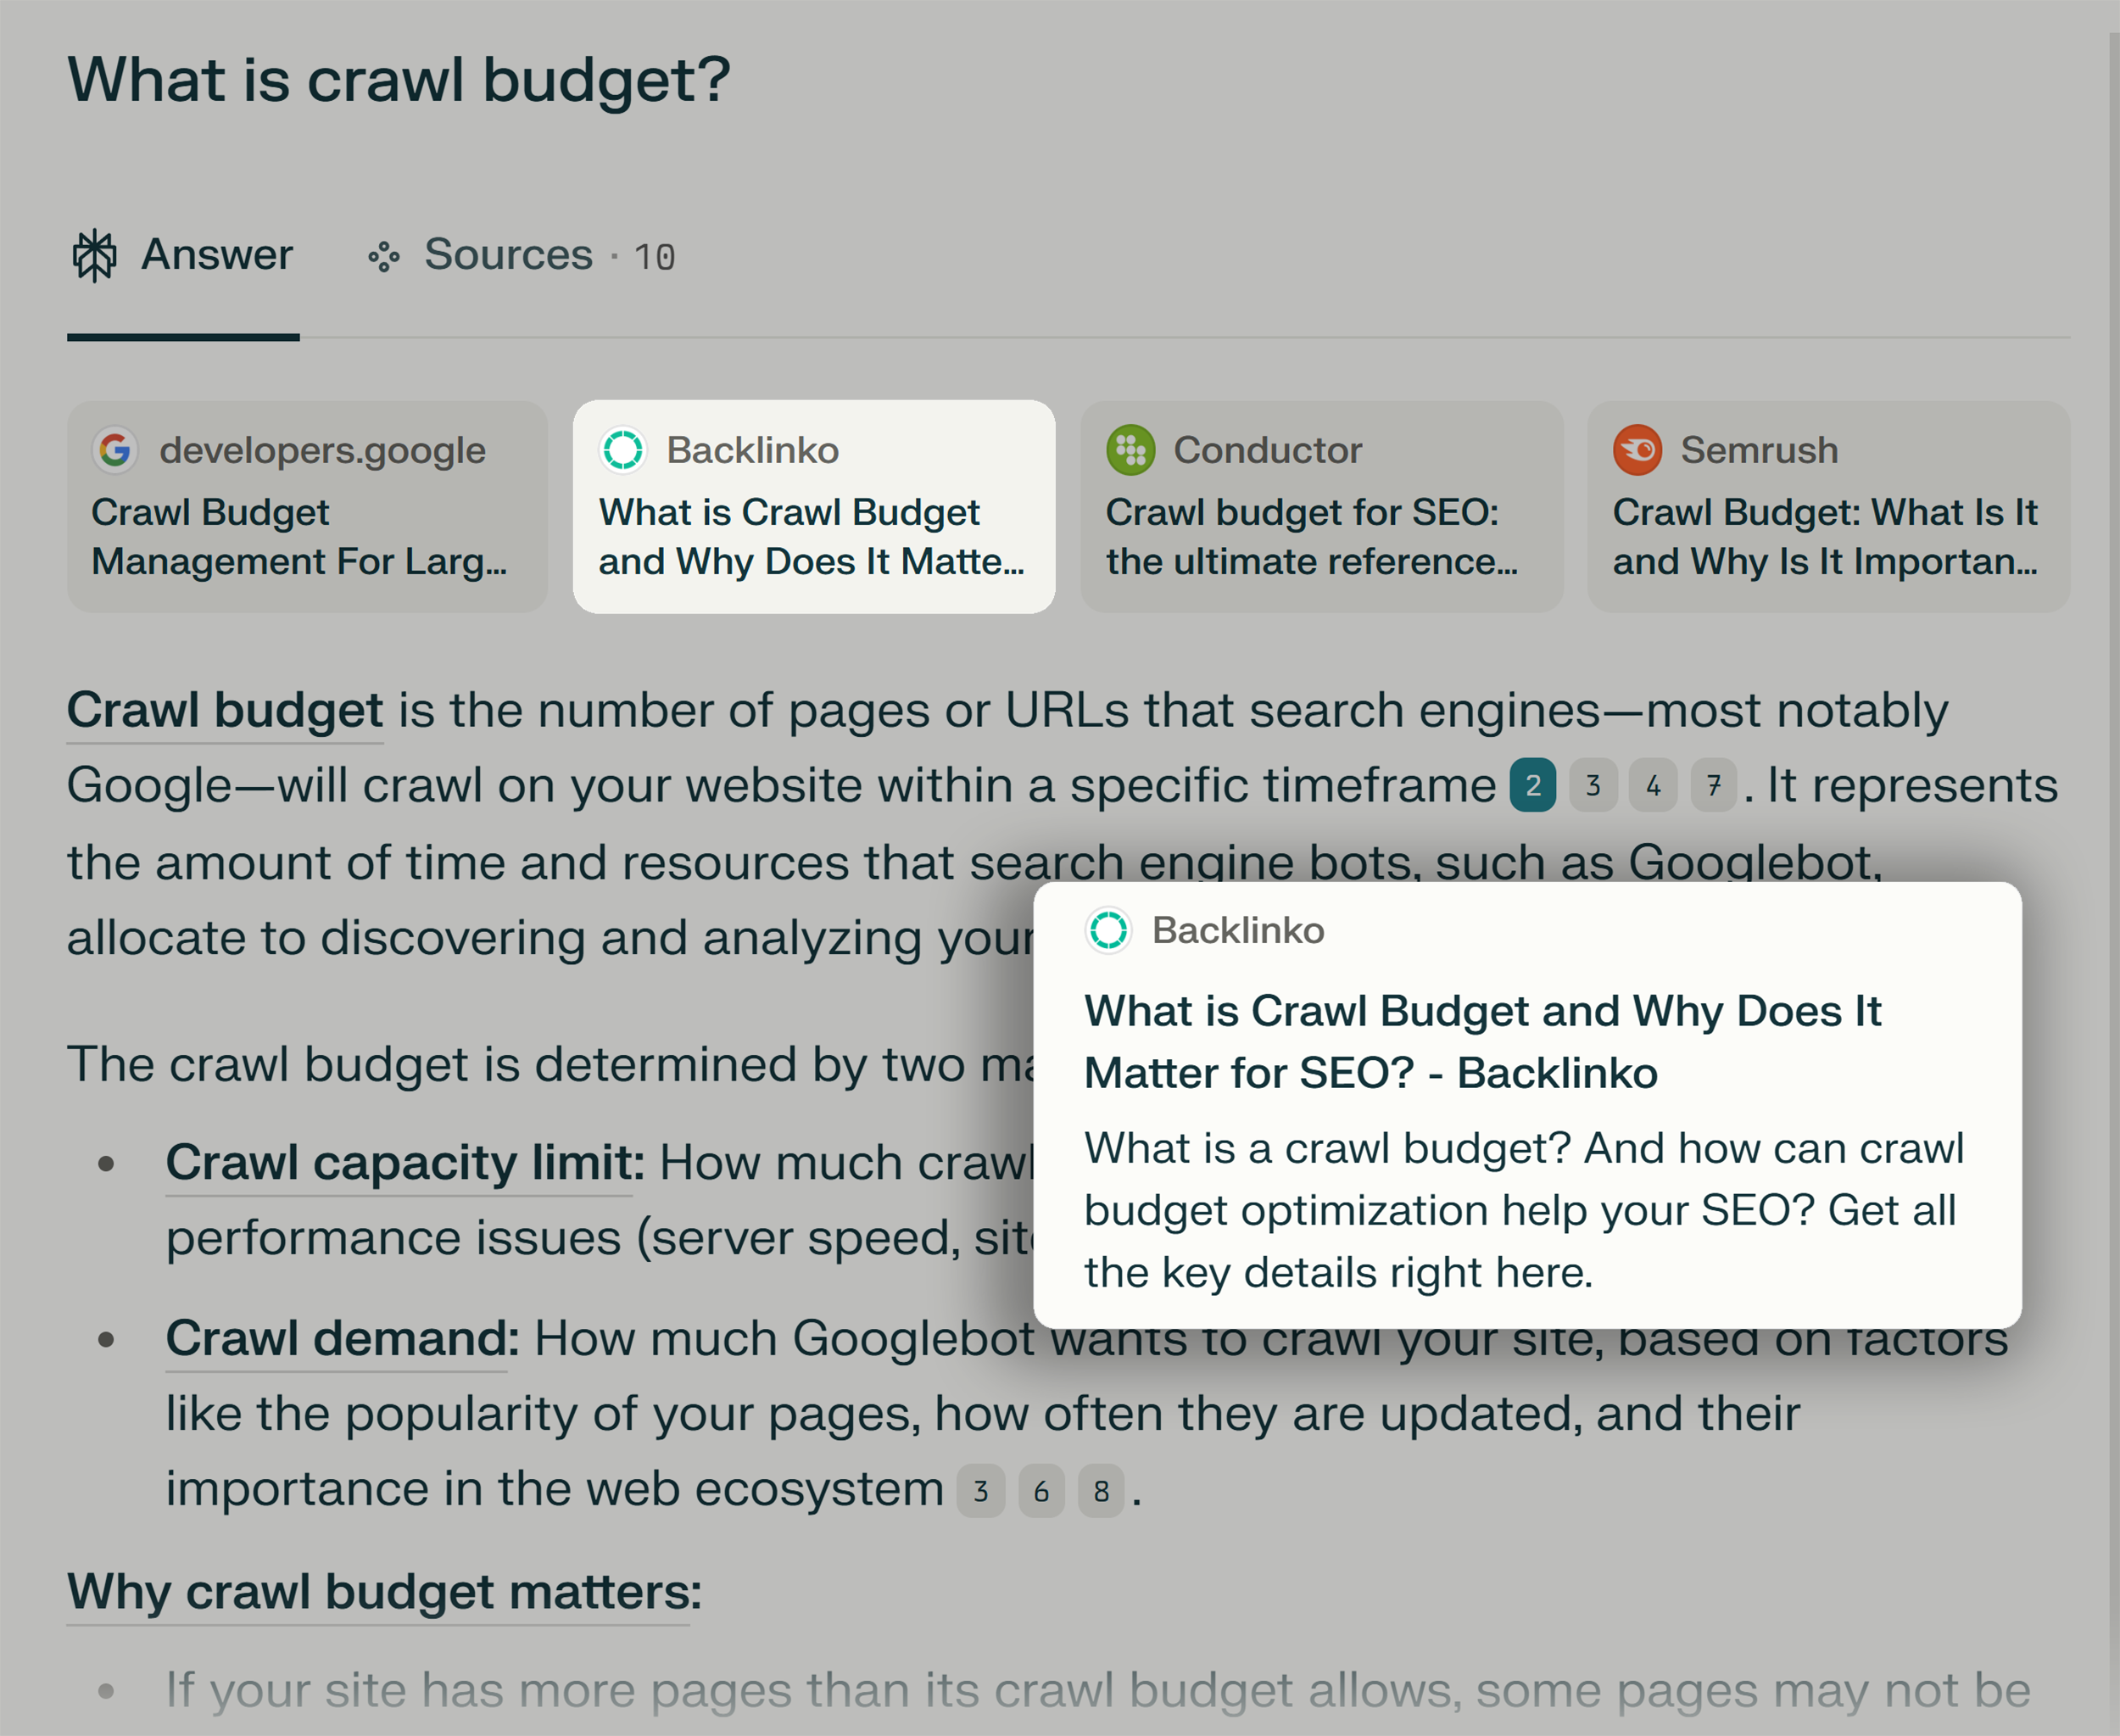The image size is (2120, 1736).
Task: Open the developers.google Crawl Budget Management card
Action: (307, 507)
